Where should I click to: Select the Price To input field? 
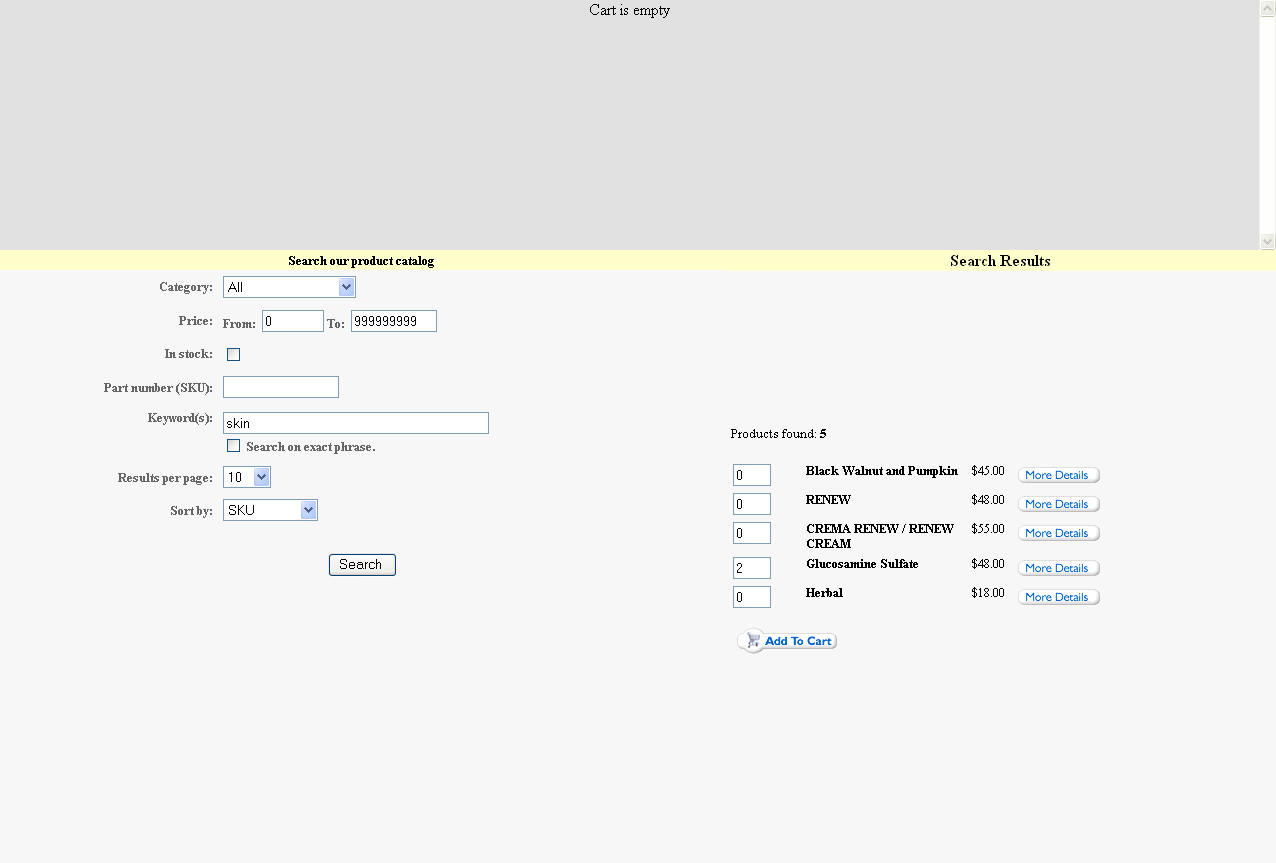pyautogui.click(x=393, y=321)
